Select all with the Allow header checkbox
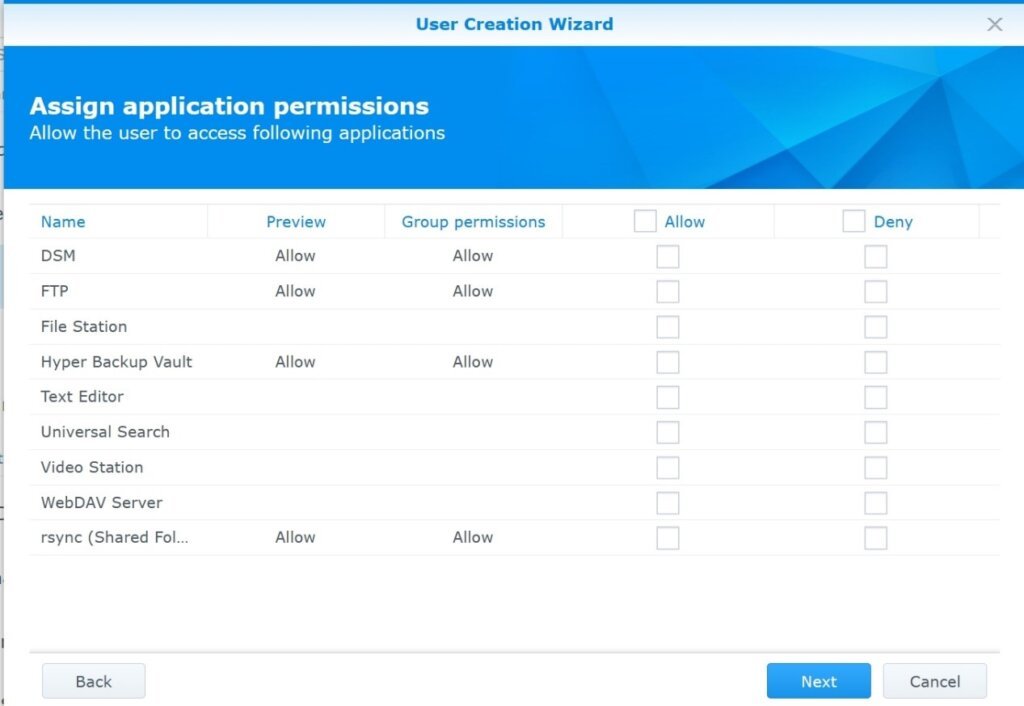1024x706 pixels. (x=645, y=221)
